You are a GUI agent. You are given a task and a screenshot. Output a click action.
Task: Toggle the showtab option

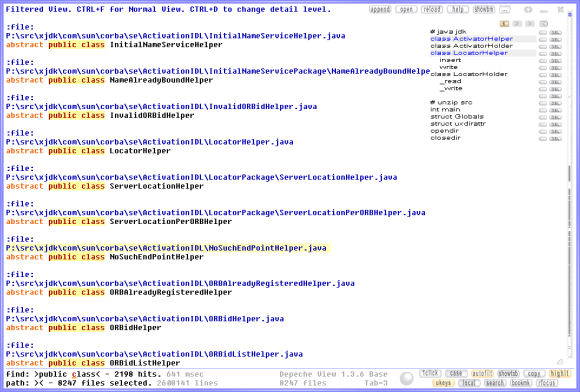tap(508, 374)
